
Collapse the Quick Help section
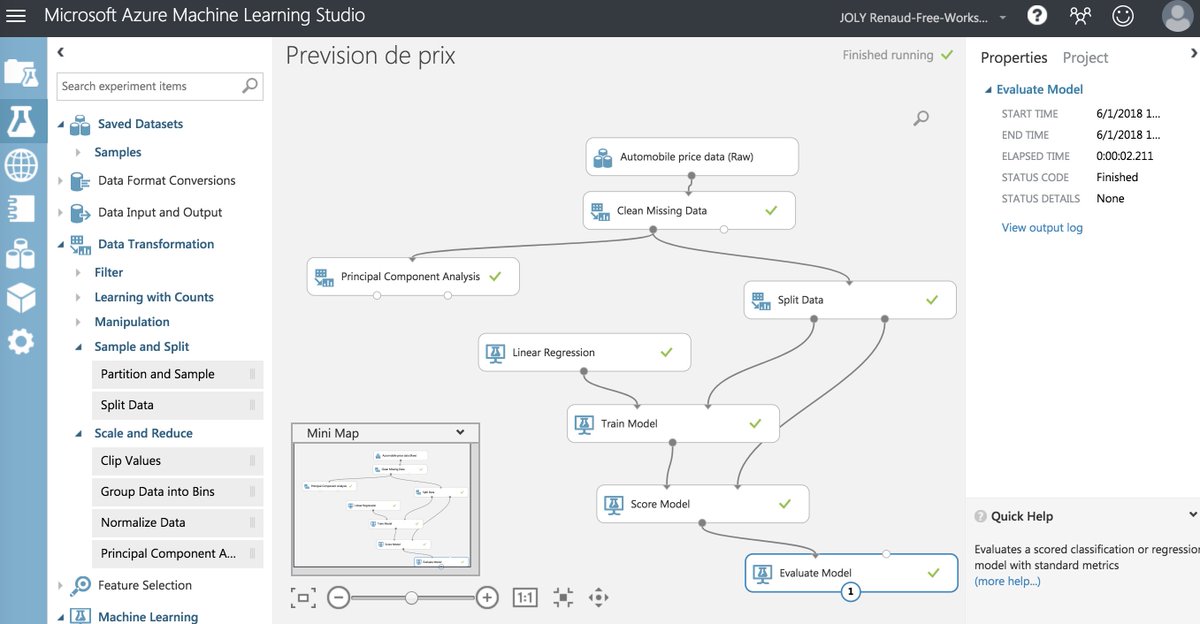(x=1192, y=515)
